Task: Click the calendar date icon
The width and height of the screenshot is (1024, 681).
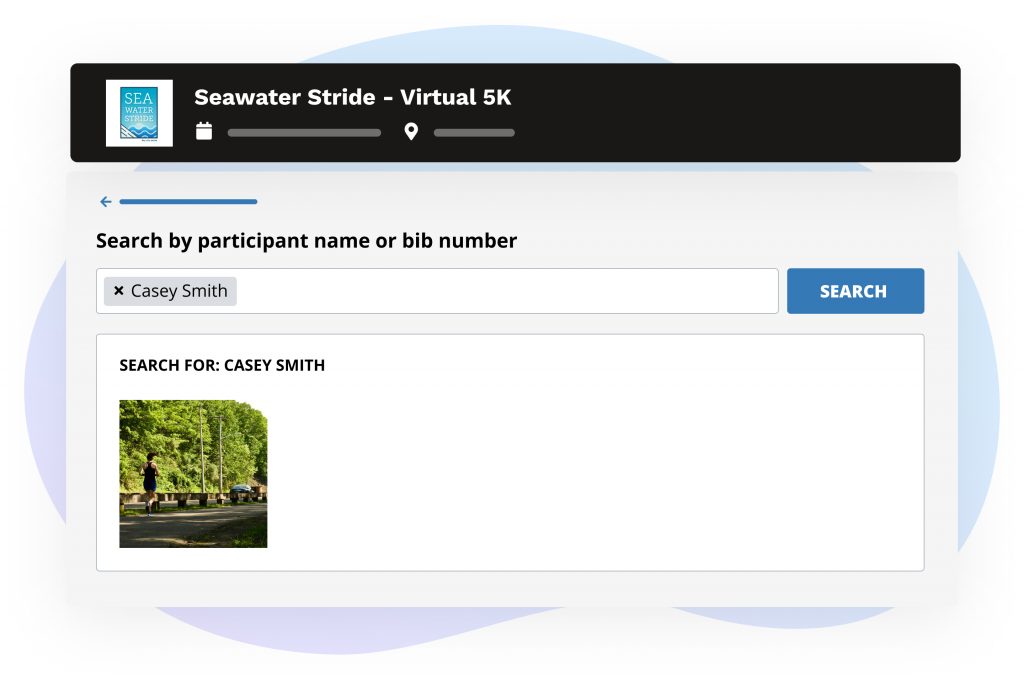Action: tap(204, 131)
